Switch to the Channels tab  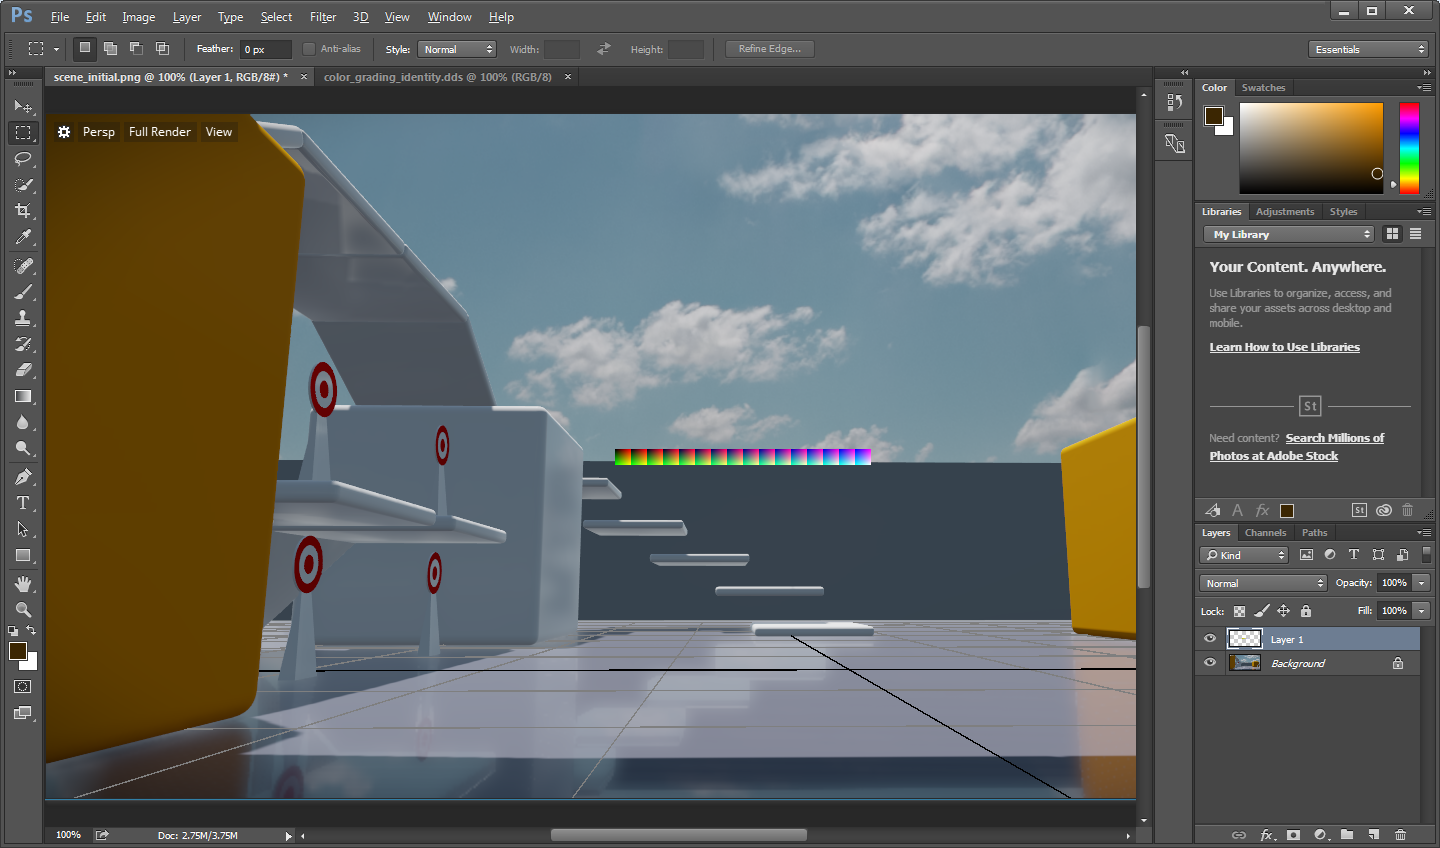1265,532
